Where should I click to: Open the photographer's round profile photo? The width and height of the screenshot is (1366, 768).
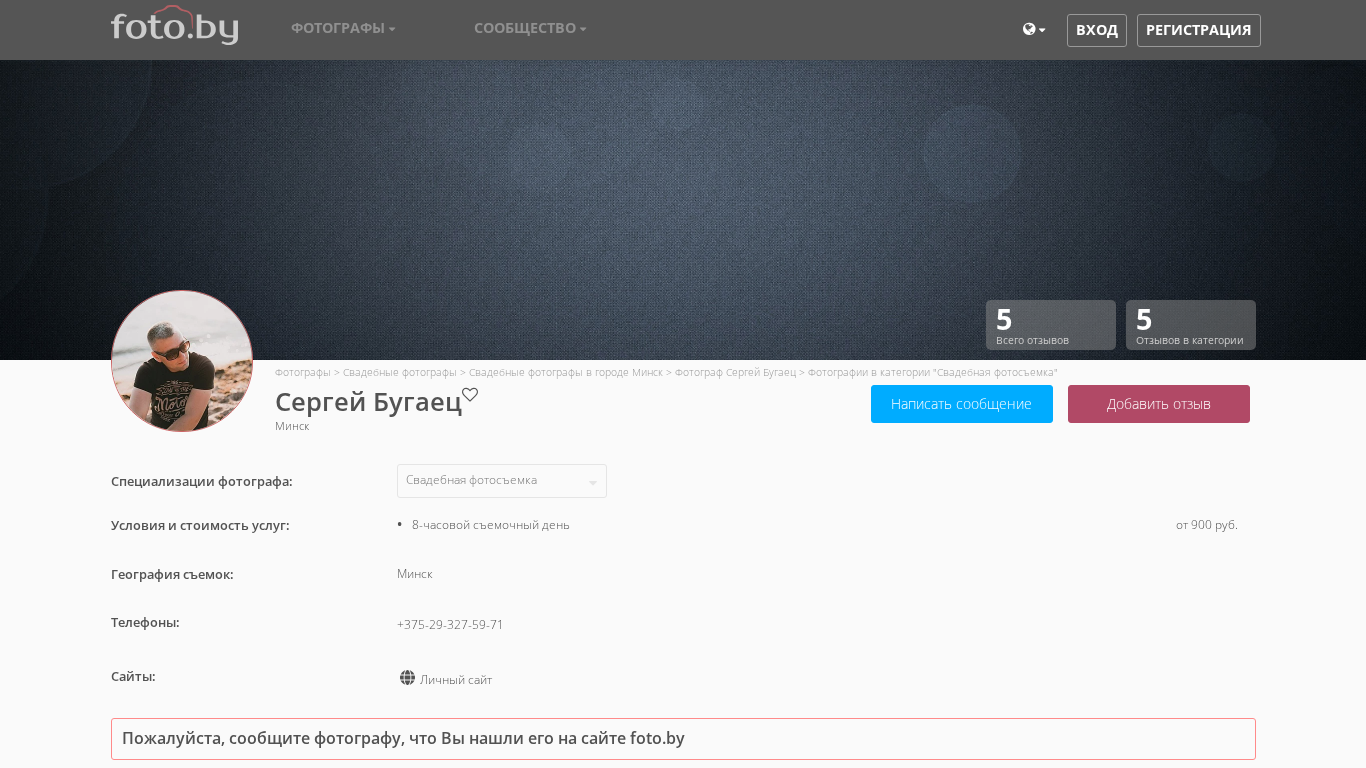tap(182, 361)
